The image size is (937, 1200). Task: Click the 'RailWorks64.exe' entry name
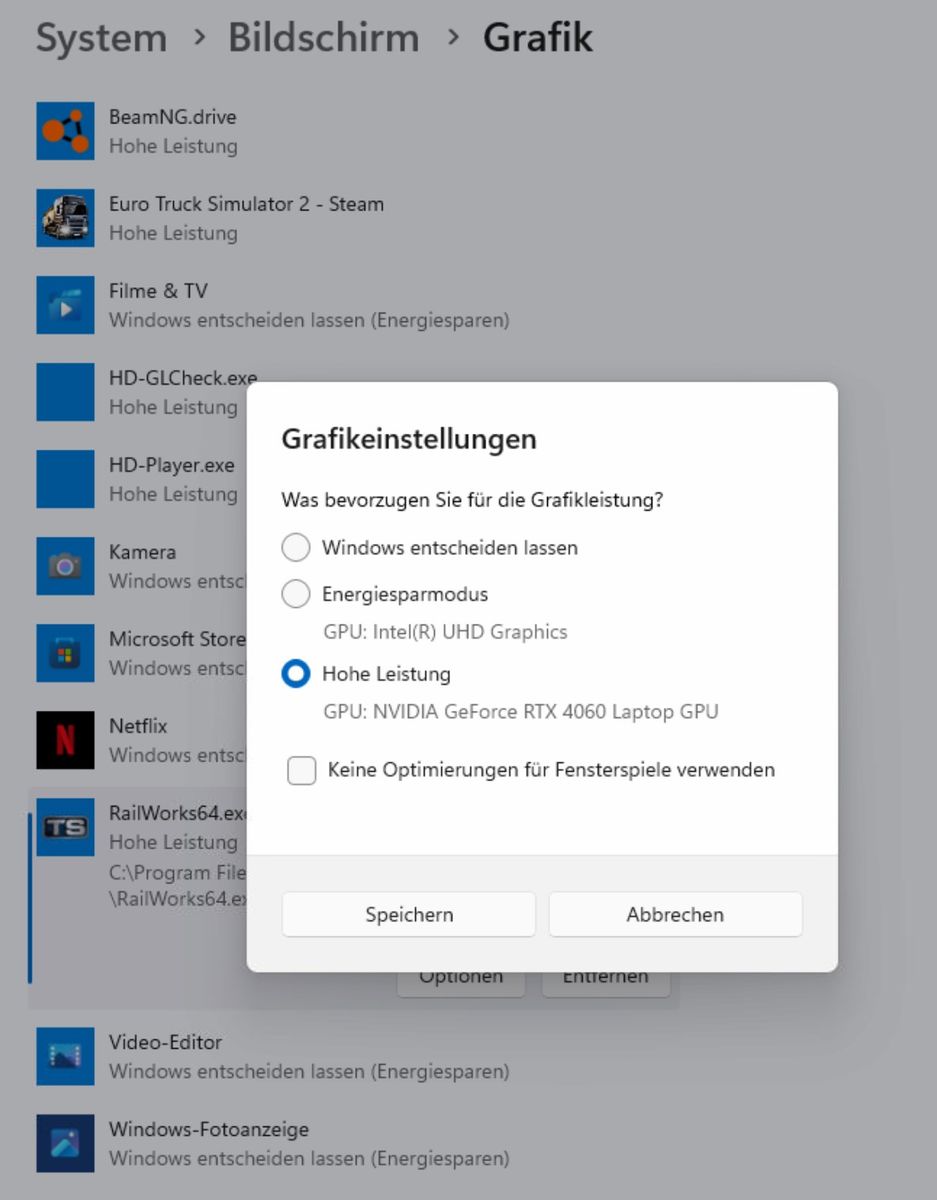click(x=178, y=813)
